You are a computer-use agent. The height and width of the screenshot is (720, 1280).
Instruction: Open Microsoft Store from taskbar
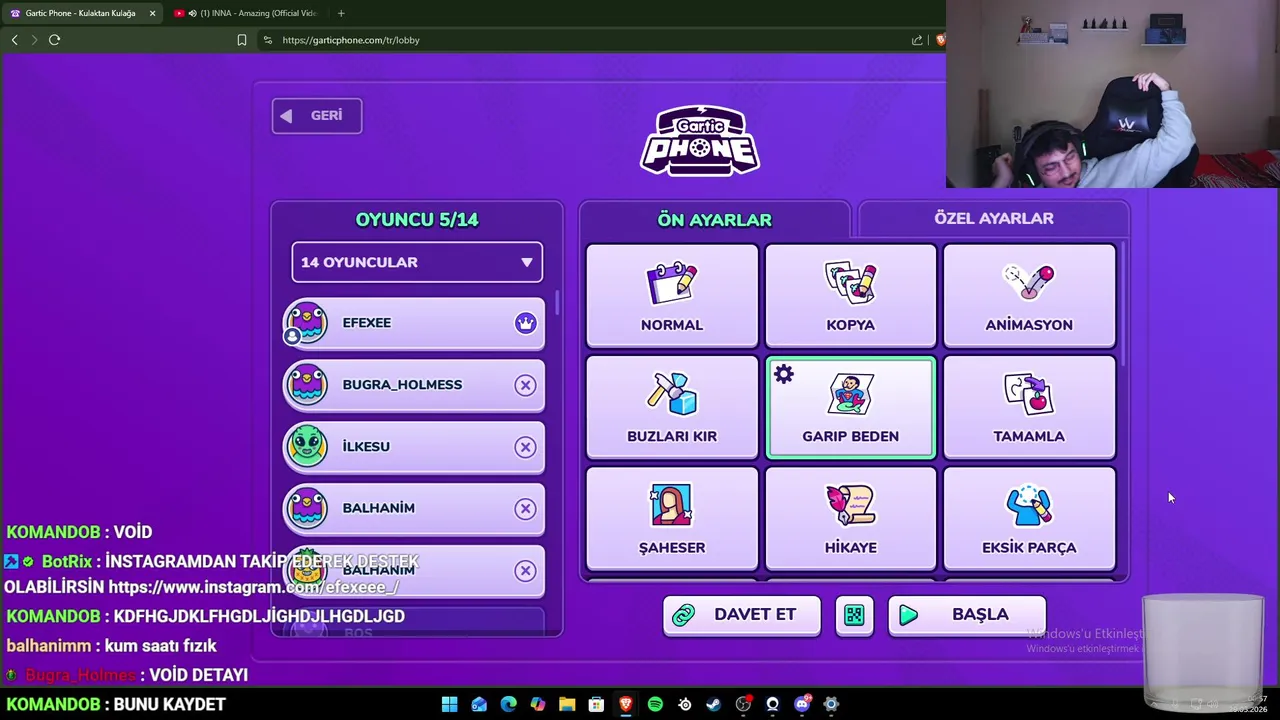pos(596,705)
